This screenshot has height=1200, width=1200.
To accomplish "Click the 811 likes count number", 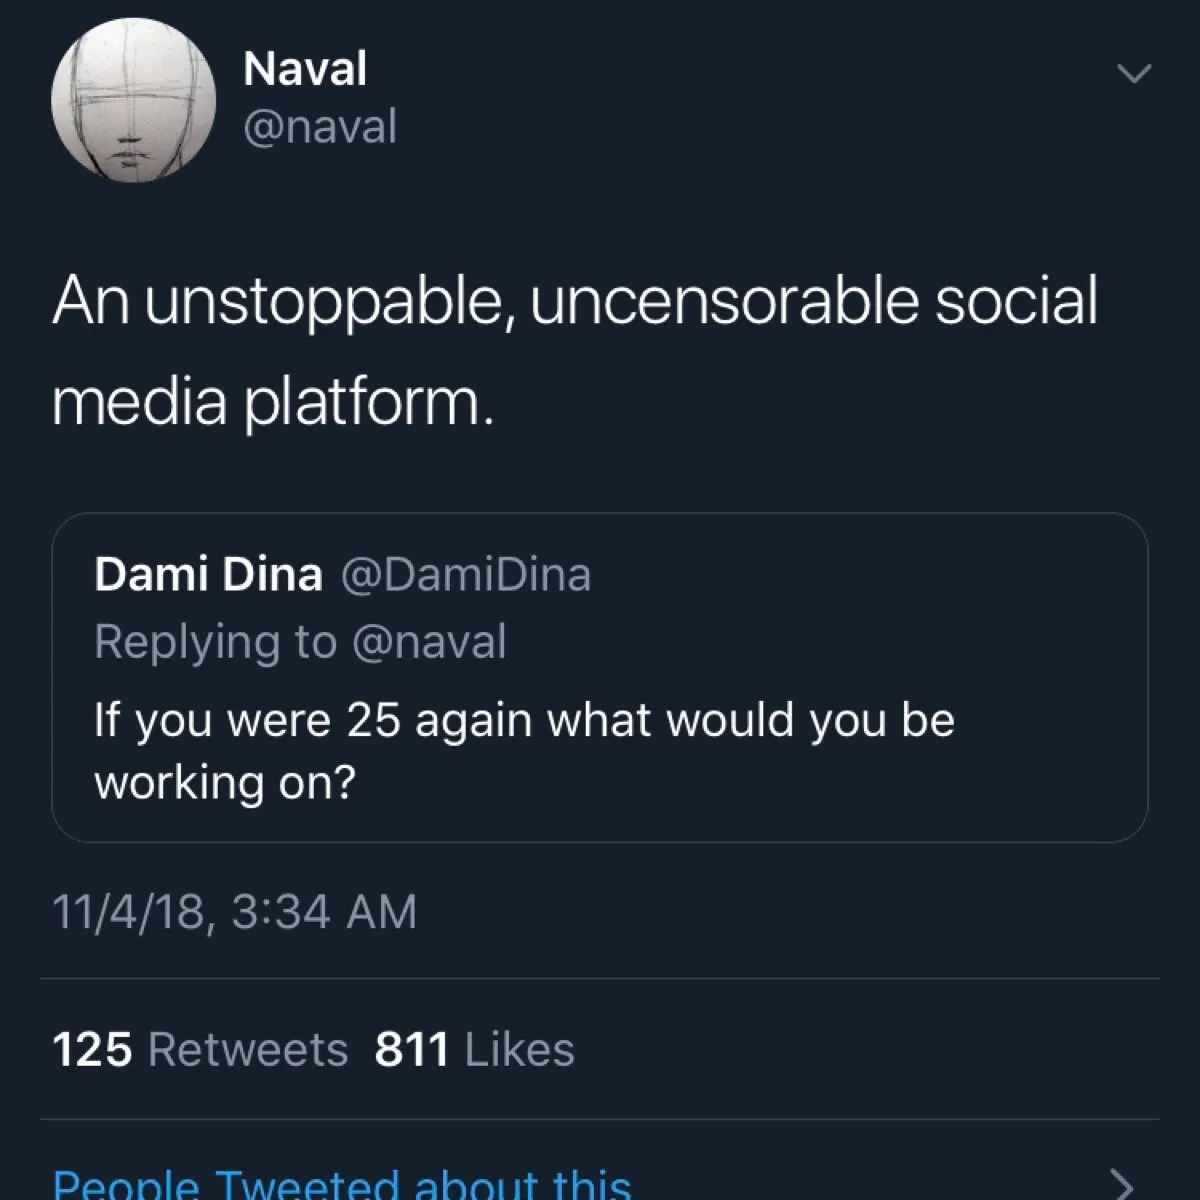I will (x=412, y=1050).
